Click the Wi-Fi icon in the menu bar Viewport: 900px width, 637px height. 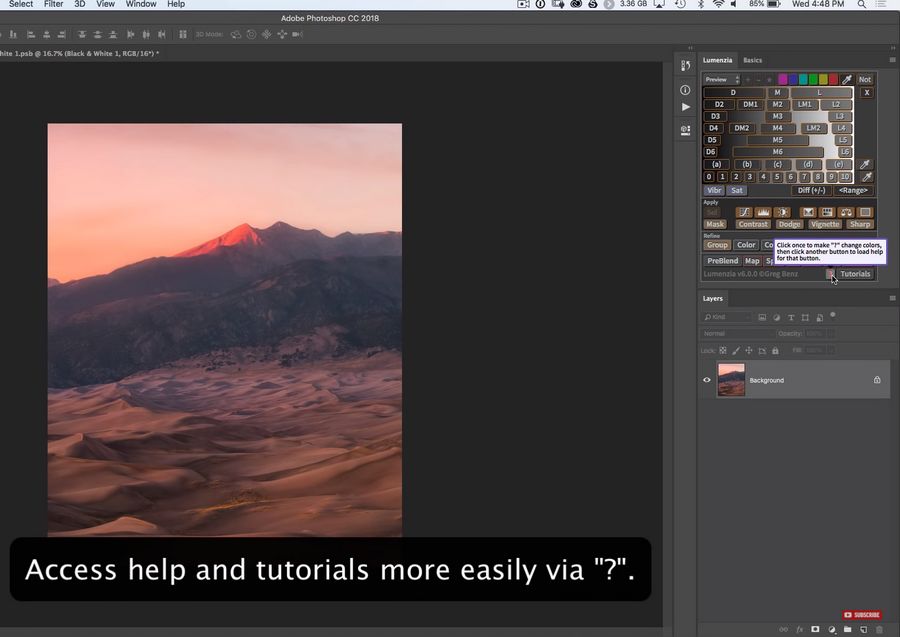coord(718,4)
